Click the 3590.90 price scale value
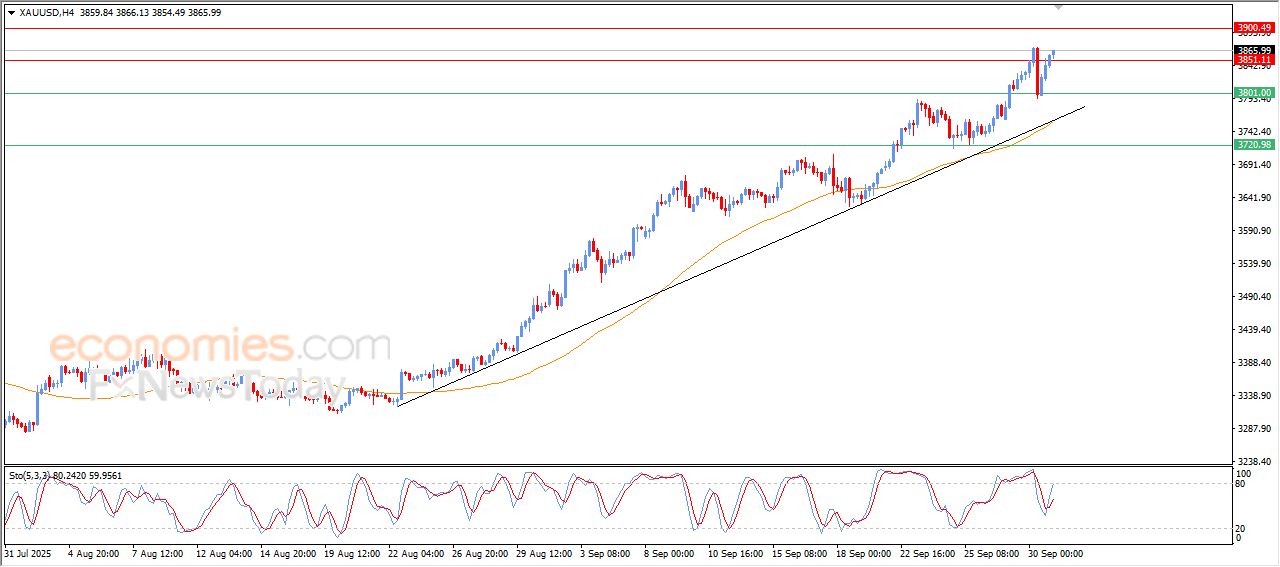Image resolution: width=1280 pixels, height=567 pixels. tap(1254, 231)
